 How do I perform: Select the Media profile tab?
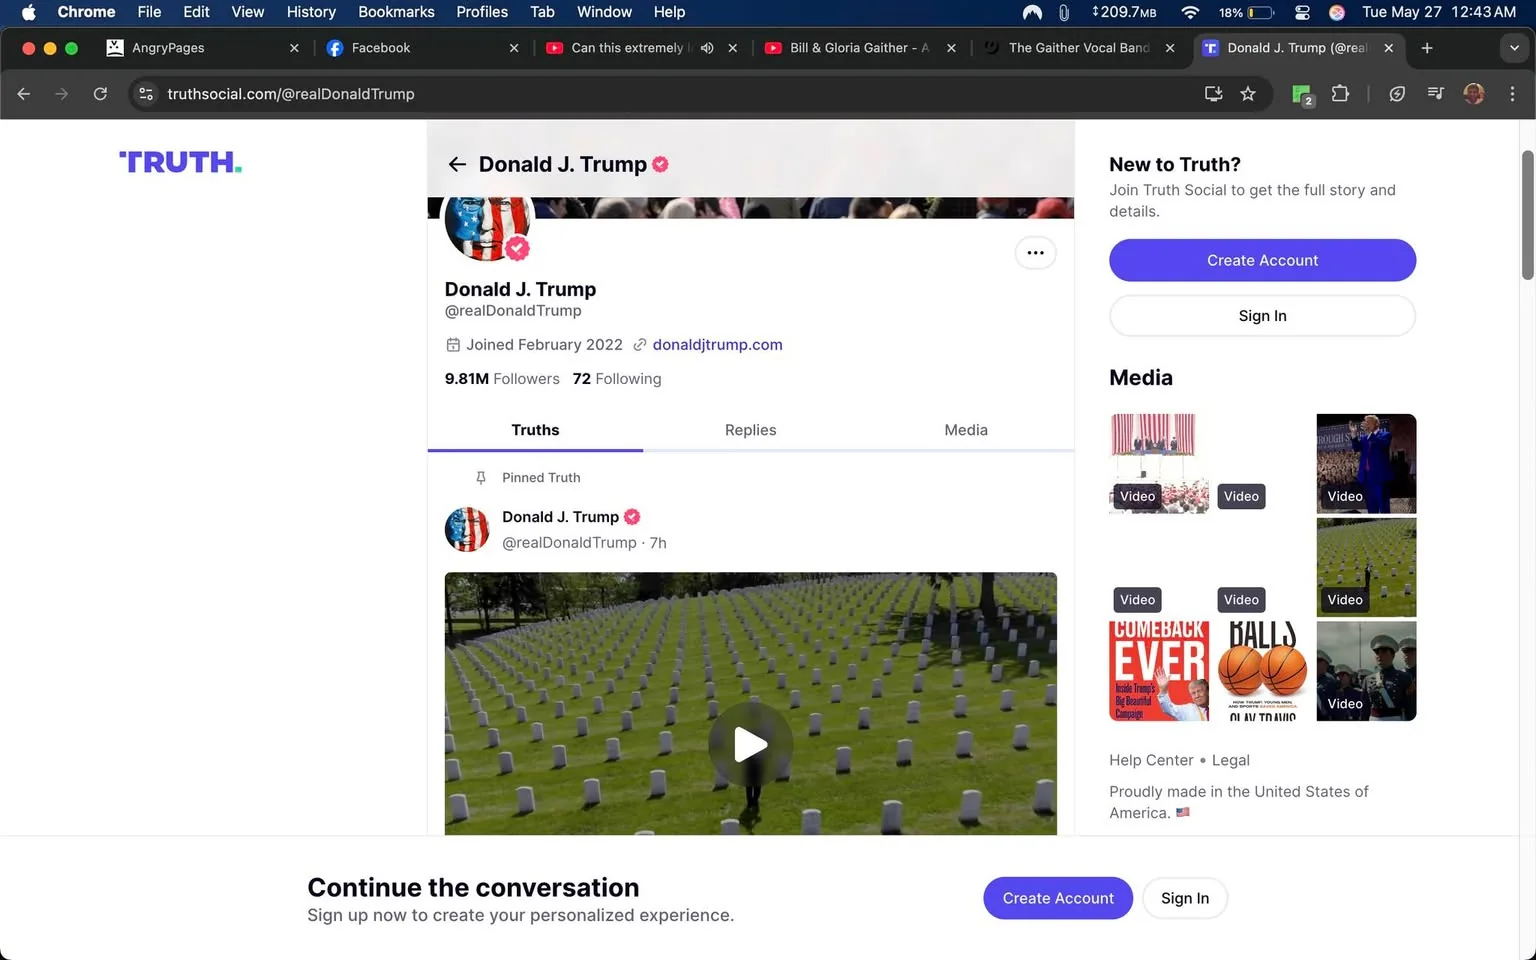point(966,430)
